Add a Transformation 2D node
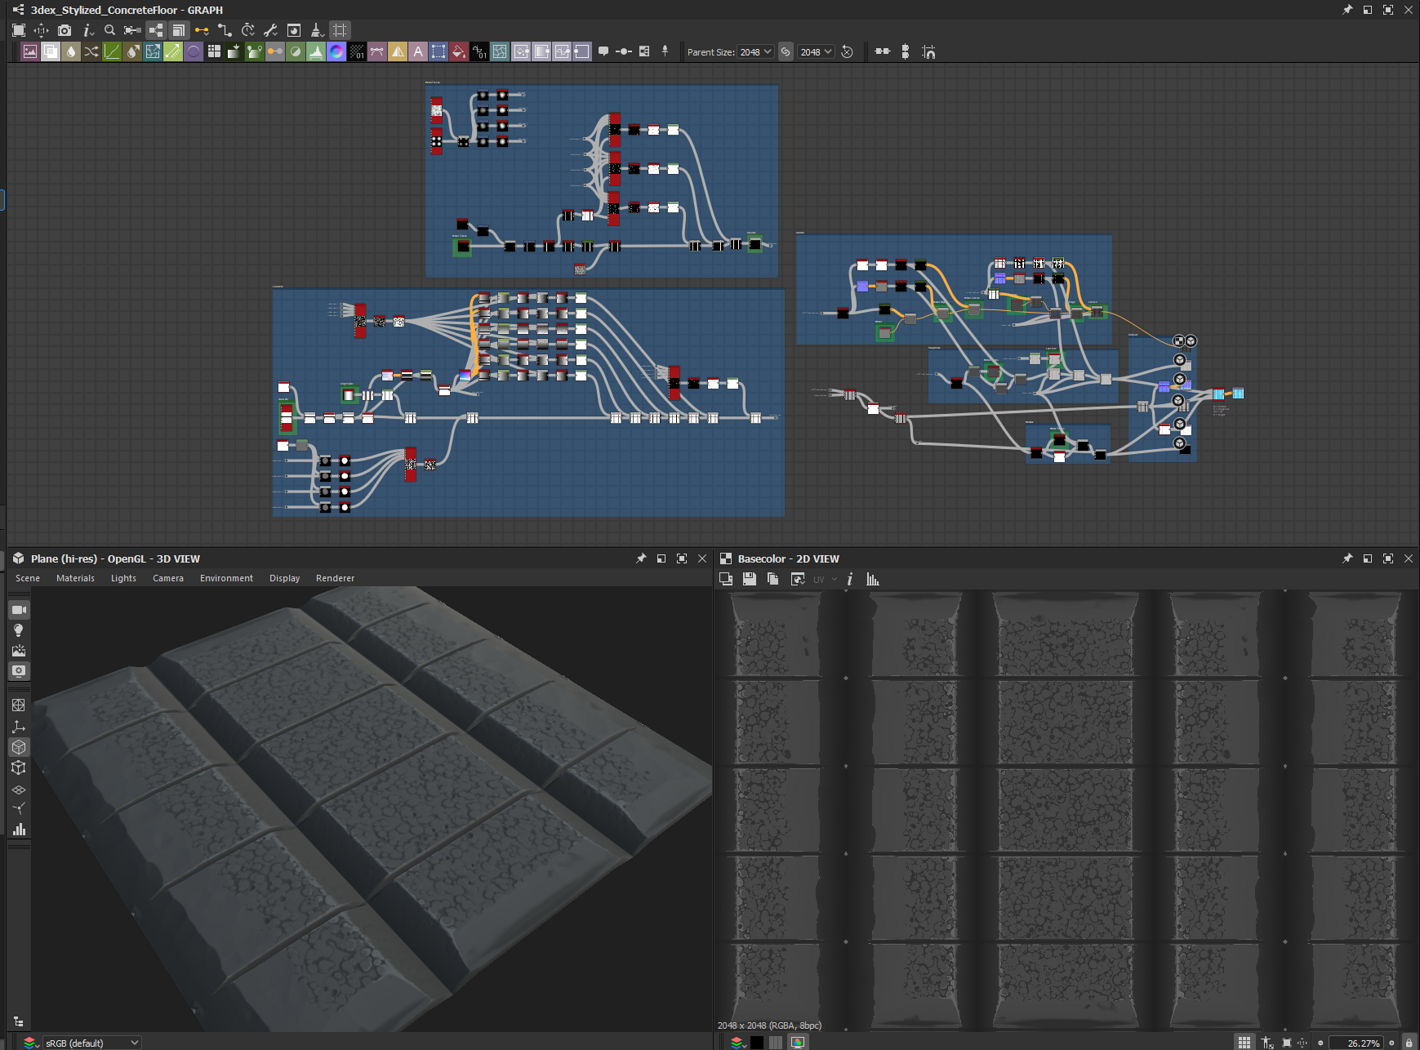 point(439,52)
